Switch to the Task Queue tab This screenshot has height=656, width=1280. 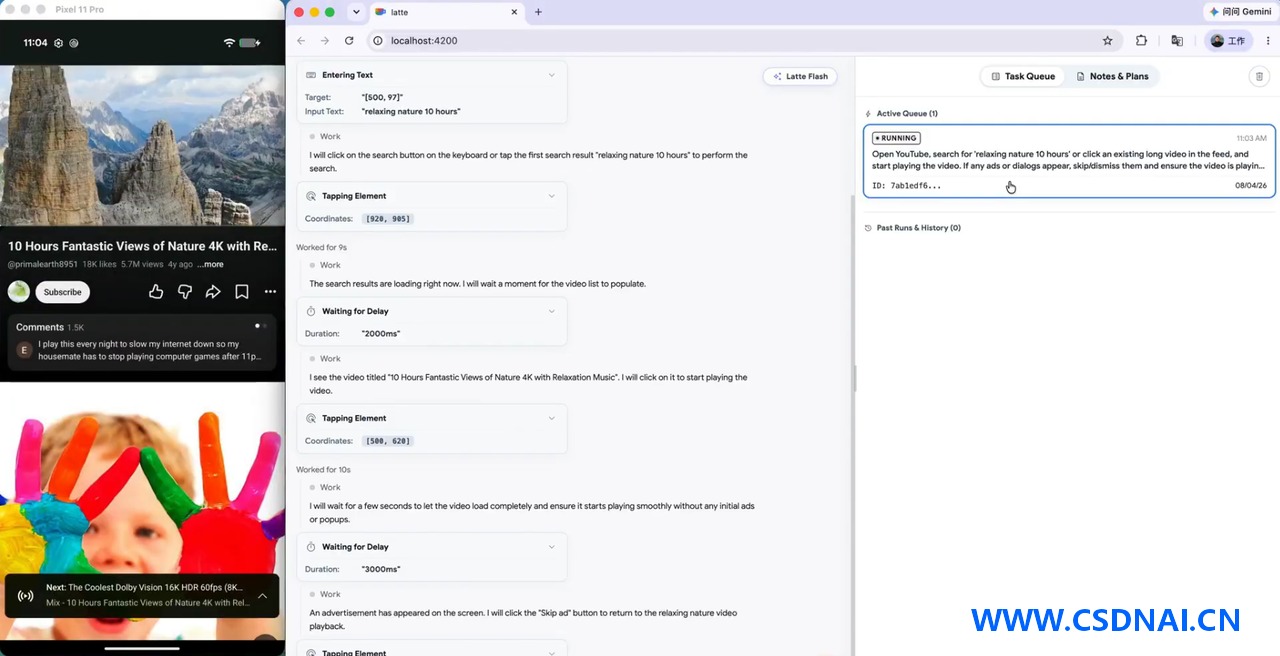(x=1023, y=76)
